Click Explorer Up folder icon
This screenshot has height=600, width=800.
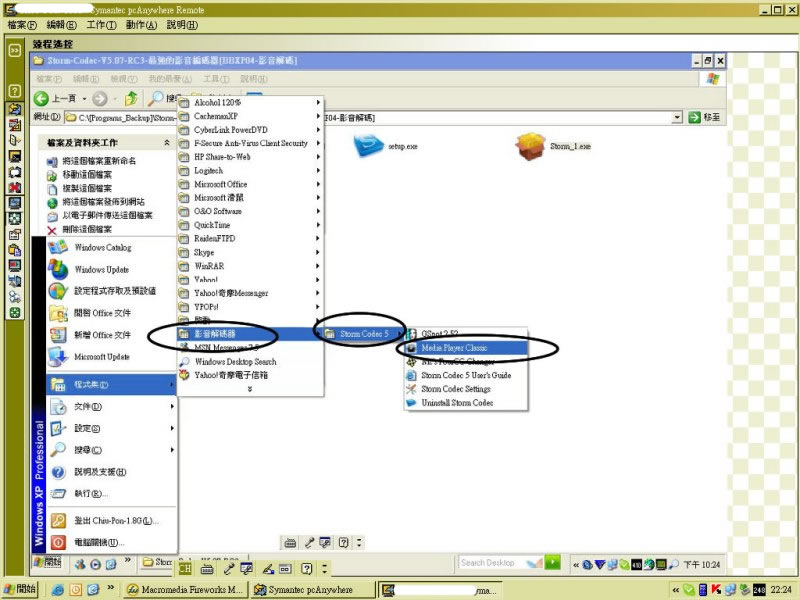point(131,98)
